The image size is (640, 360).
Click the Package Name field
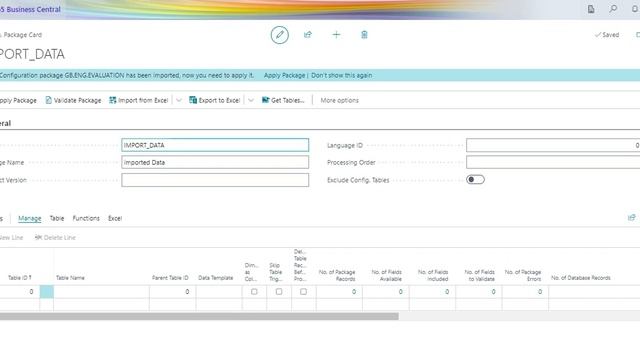click(x=215, y=162)
